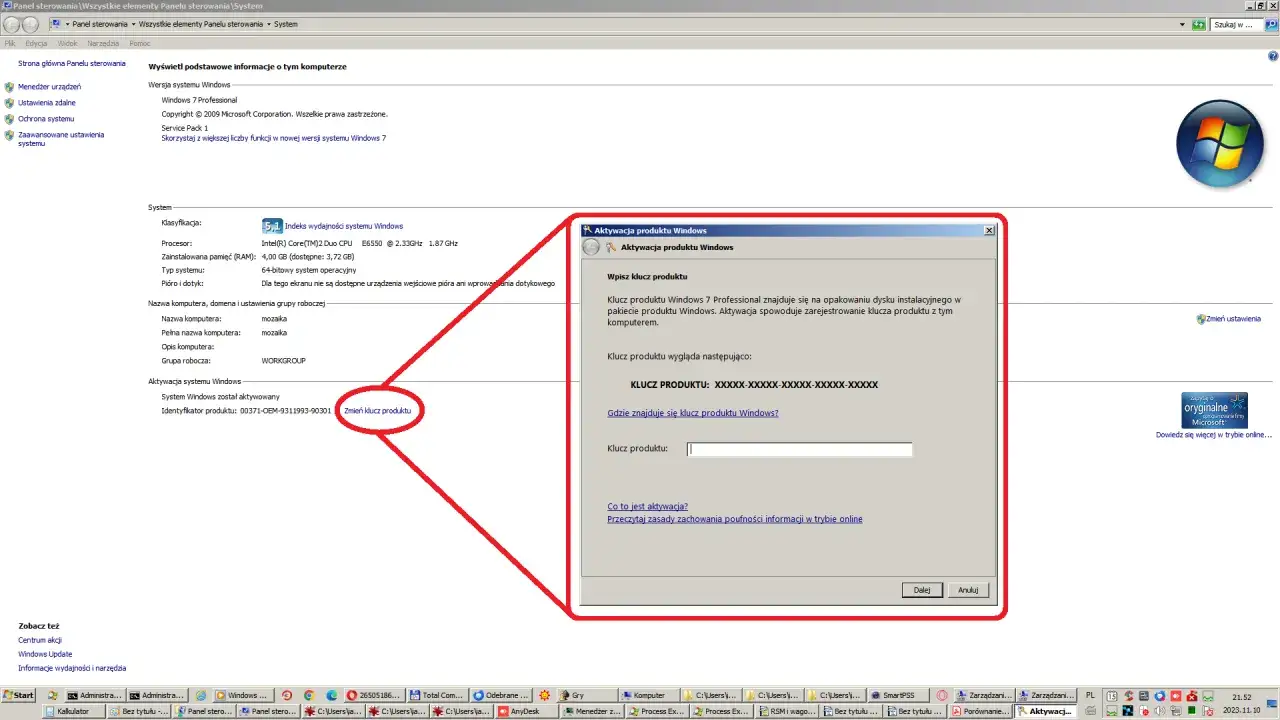Open the Windows performance index rating icon
1280x720 pixels.
[272, 225]
